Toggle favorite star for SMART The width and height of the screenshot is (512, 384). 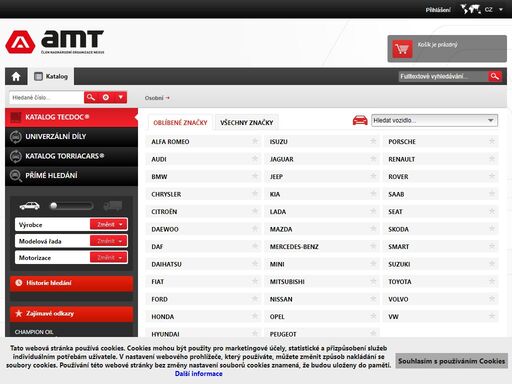coord(492,246)
